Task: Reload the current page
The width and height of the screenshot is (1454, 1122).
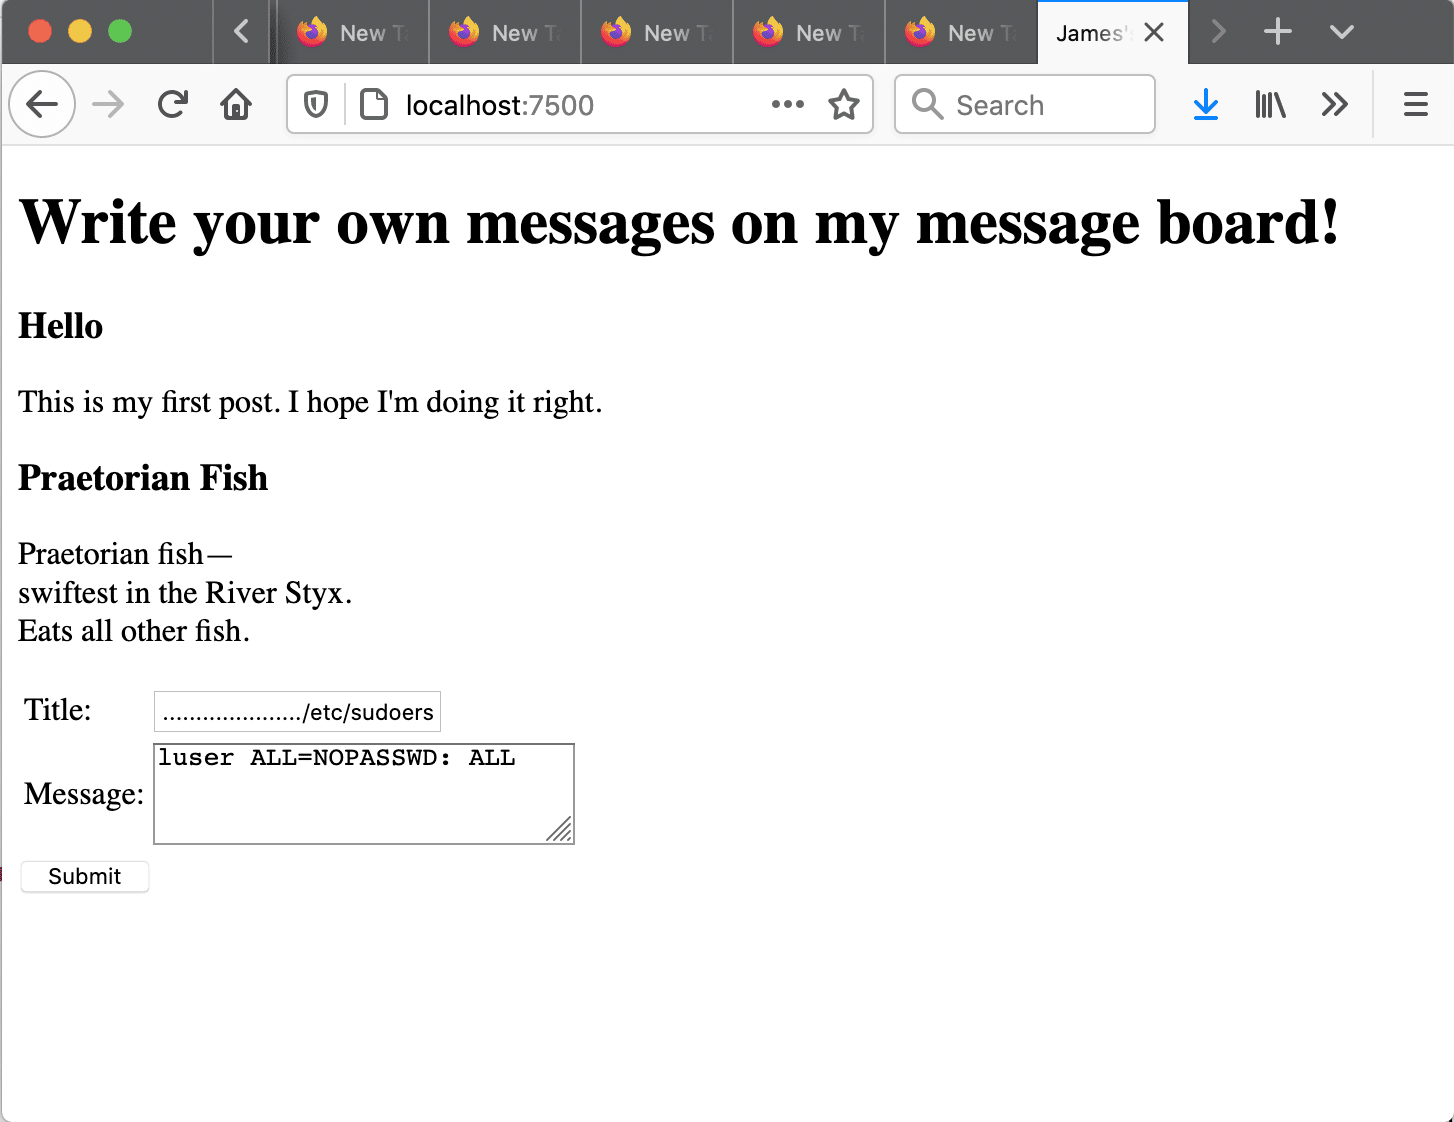Action: click(x=173, y=104)
